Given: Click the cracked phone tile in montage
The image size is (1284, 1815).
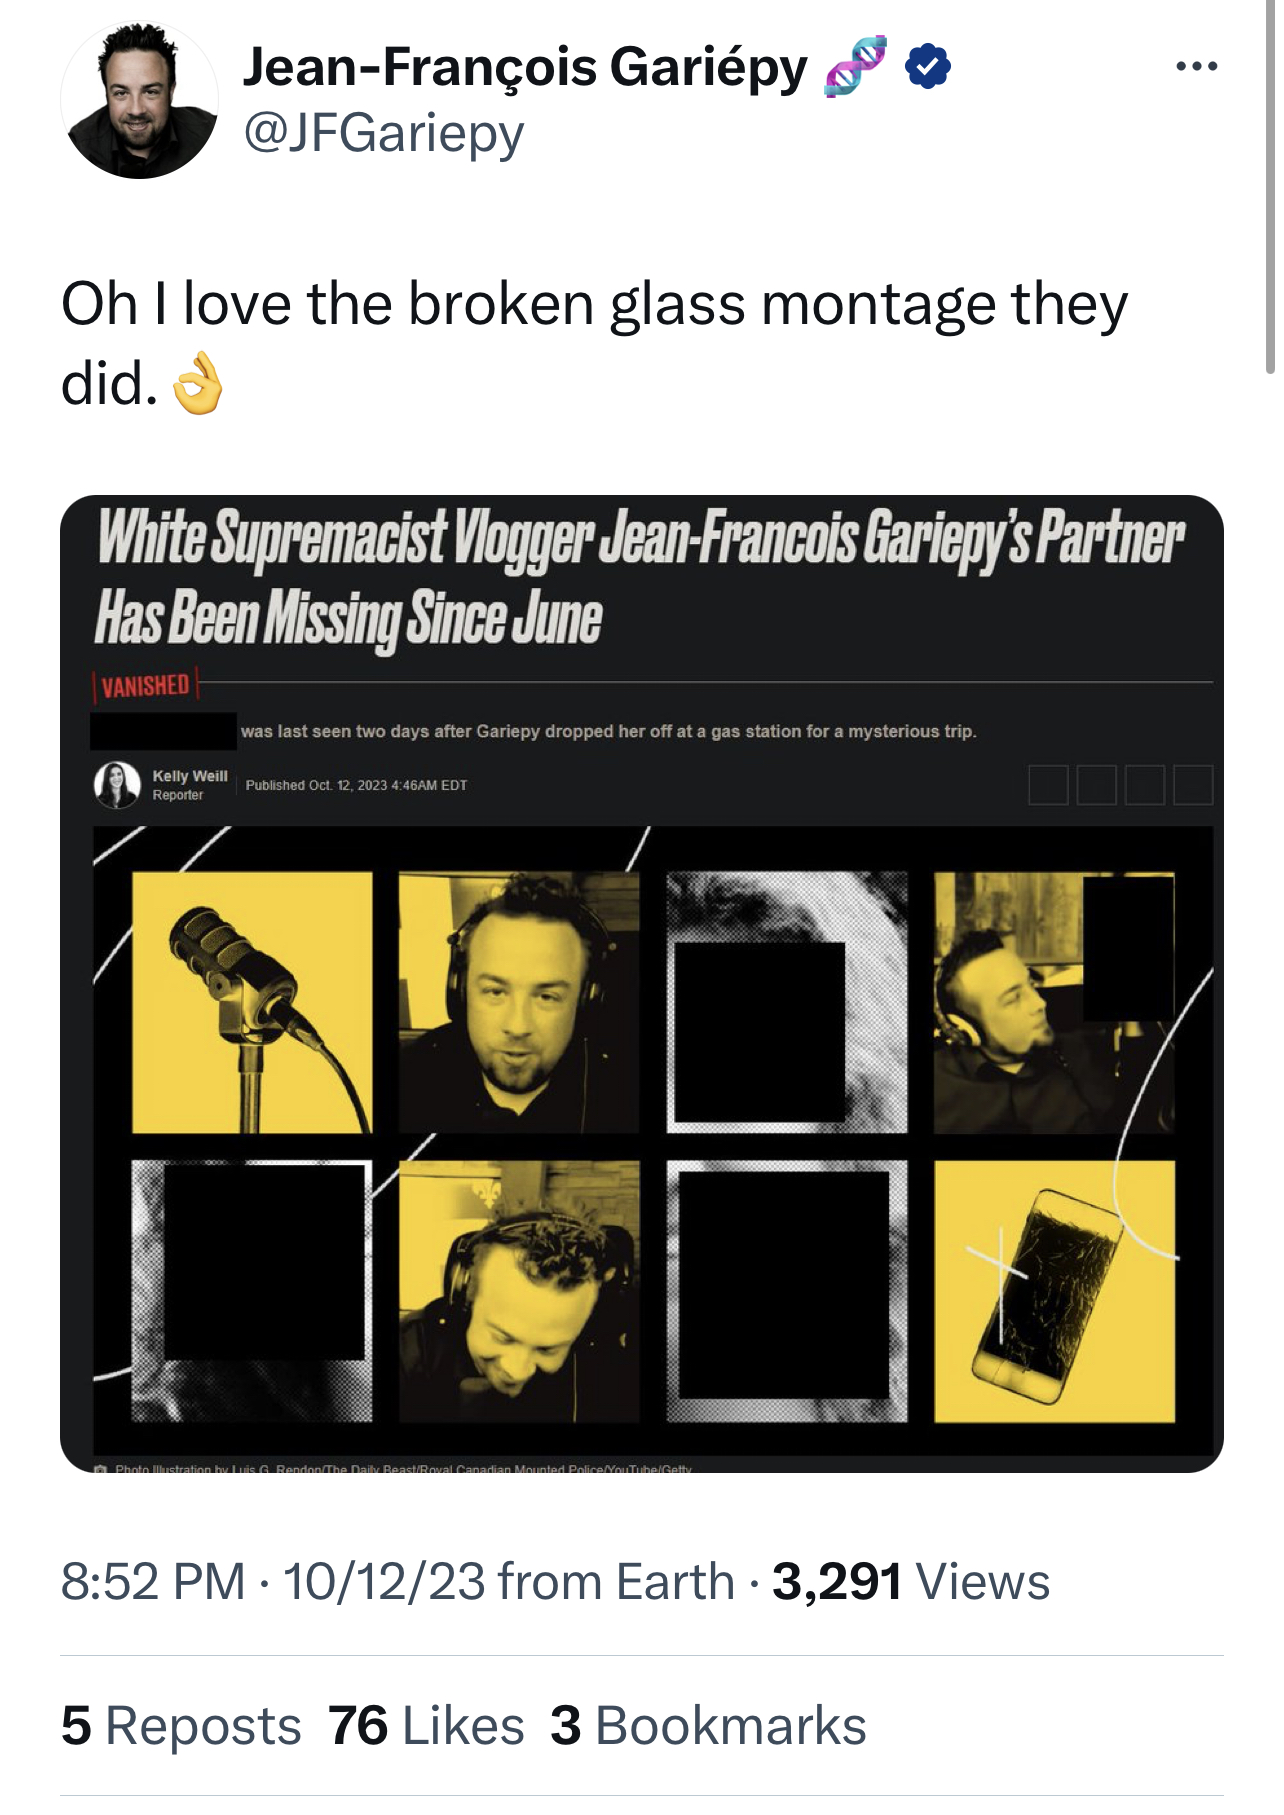Looking at the screenshot, I should pos(1054,1291).
